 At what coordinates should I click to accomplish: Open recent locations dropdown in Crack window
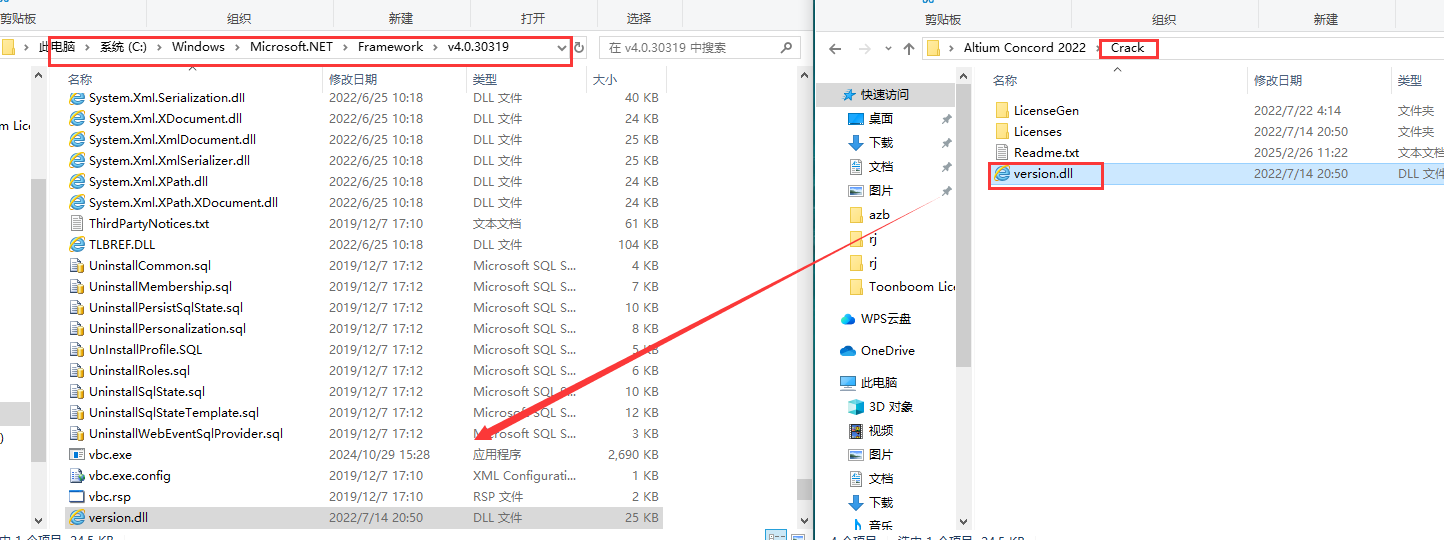[886, 48]
